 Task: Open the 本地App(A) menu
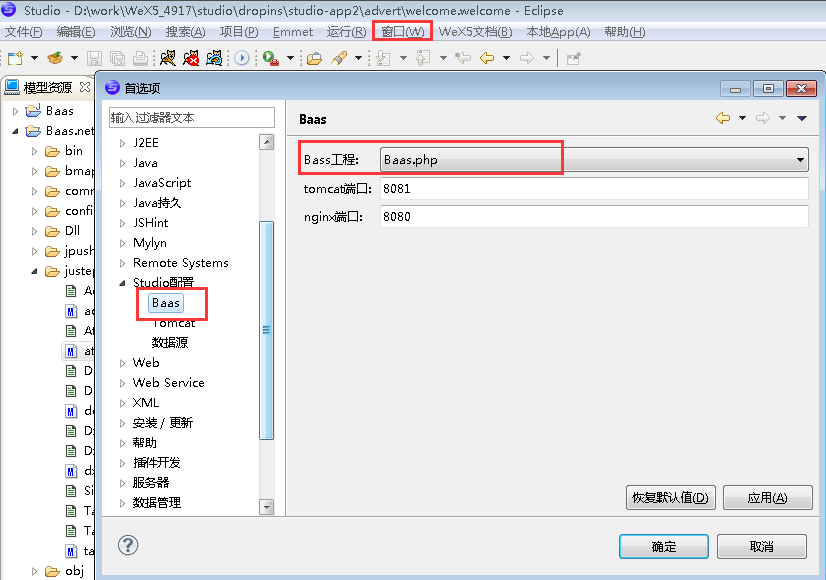tap(558, 32)
